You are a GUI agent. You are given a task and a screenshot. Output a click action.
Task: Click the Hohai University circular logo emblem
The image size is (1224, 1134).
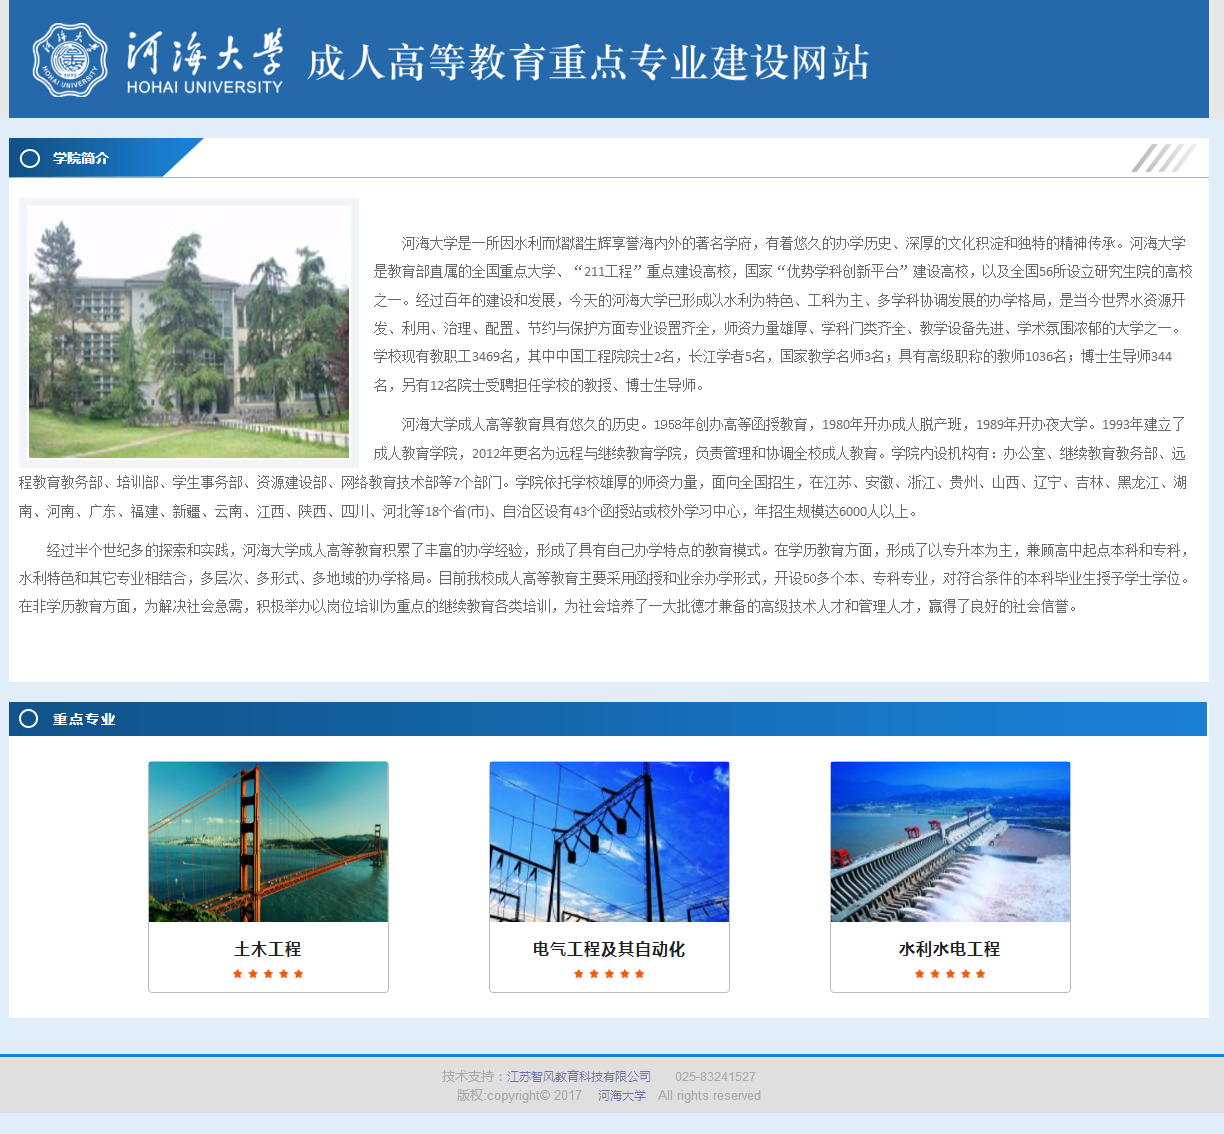(x=69, y=61)
